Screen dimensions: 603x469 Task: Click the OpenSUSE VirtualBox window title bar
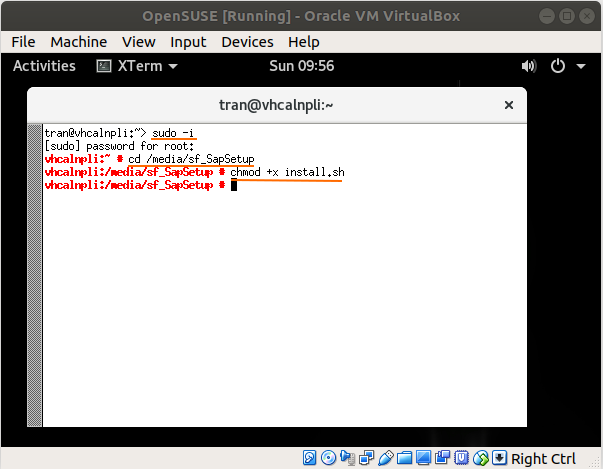click(x=301, y=16)
